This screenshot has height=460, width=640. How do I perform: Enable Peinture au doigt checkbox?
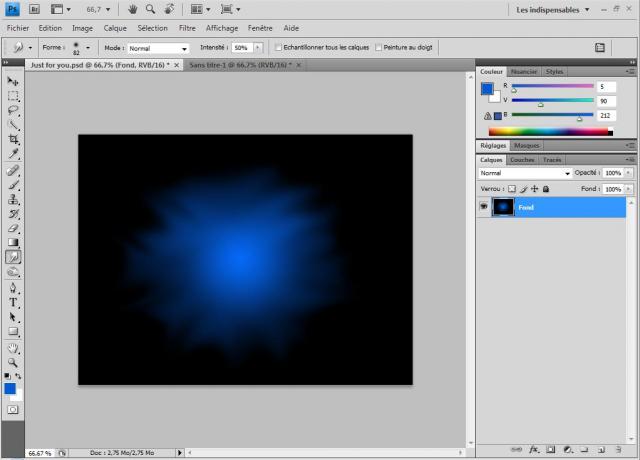378,47
